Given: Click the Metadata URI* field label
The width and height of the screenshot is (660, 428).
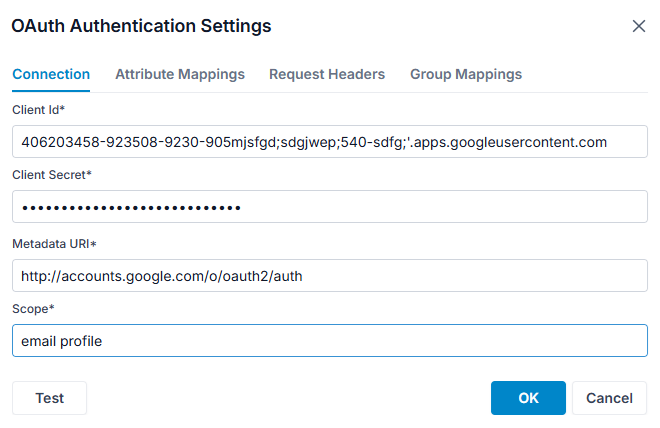Looking at the screenshot, I should click(x=54, y=244).
